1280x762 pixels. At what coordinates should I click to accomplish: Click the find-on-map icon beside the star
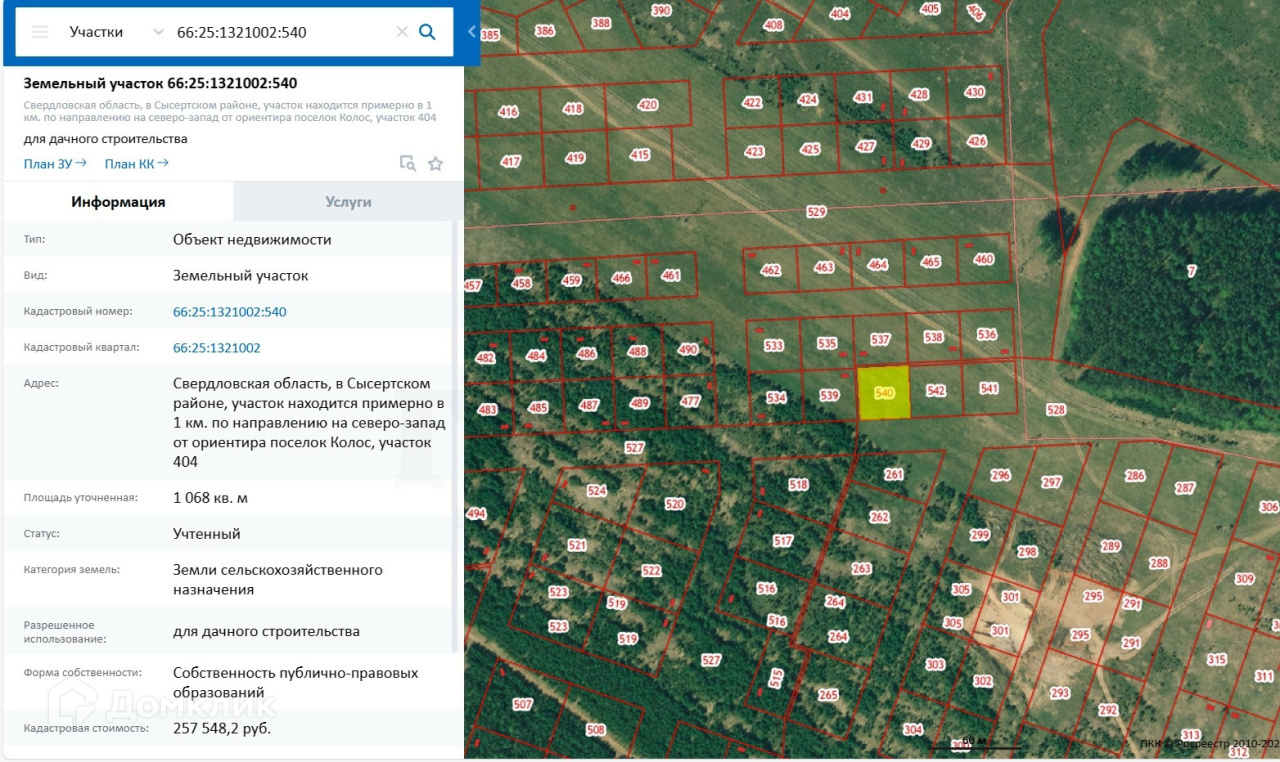407,164
